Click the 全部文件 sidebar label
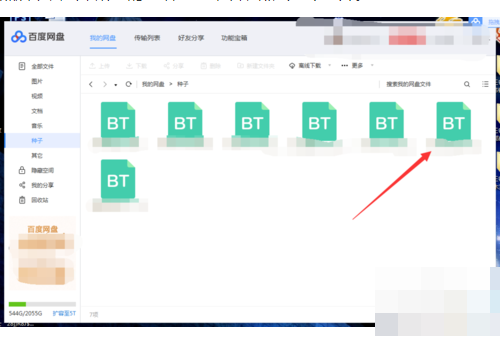 43,66
